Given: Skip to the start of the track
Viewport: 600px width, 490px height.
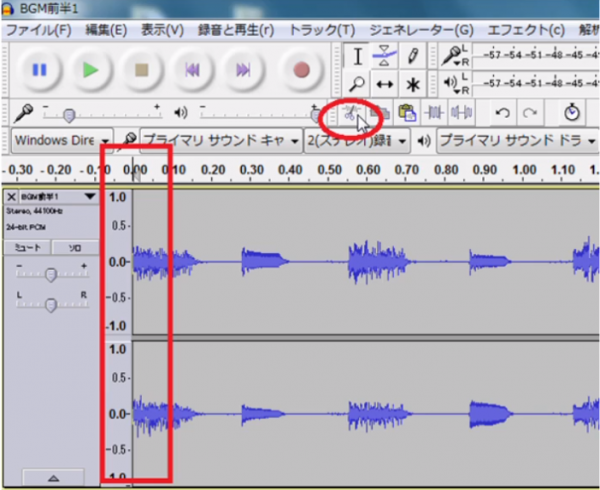Looking at the screenshot, I should 191,71.
